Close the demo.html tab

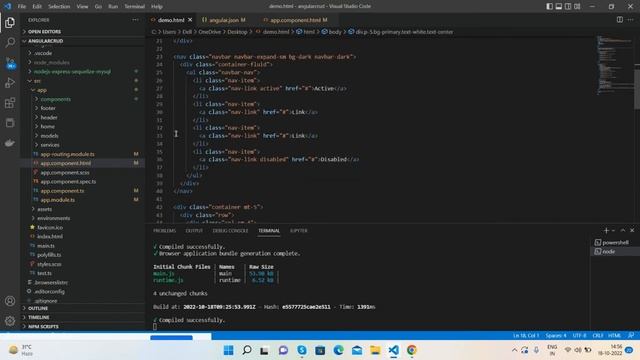(190, 20)
